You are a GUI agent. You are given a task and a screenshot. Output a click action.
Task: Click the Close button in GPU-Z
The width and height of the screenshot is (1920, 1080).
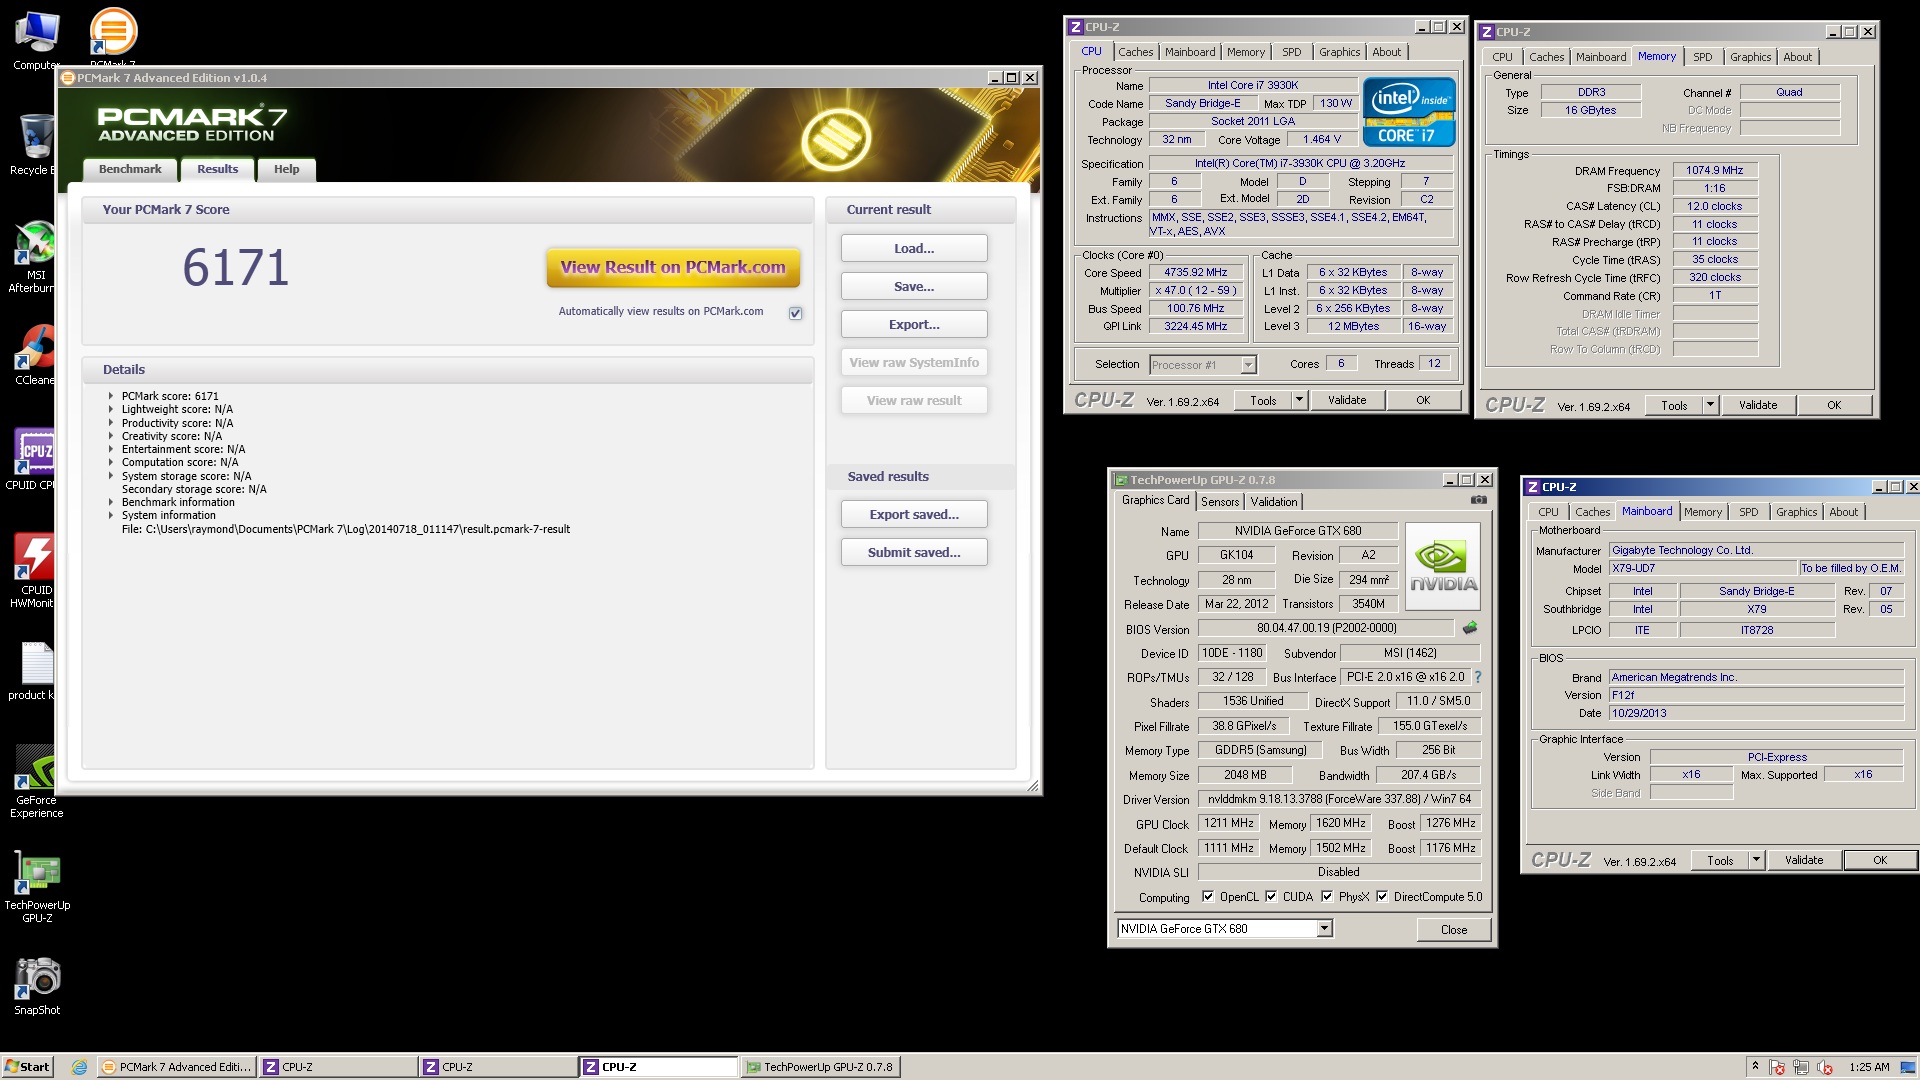(1454, 929)
